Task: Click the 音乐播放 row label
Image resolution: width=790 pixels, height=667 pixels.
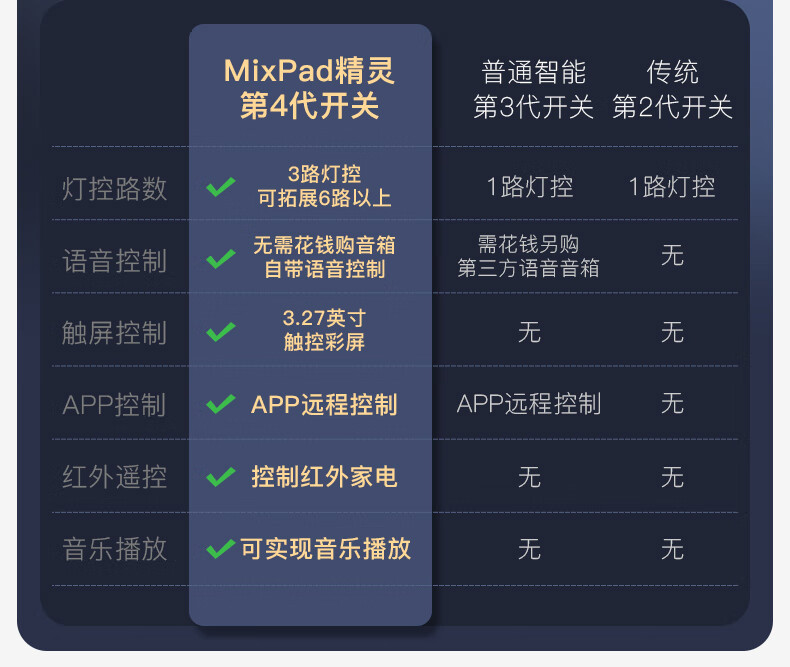Action: [x=114, y=549]
